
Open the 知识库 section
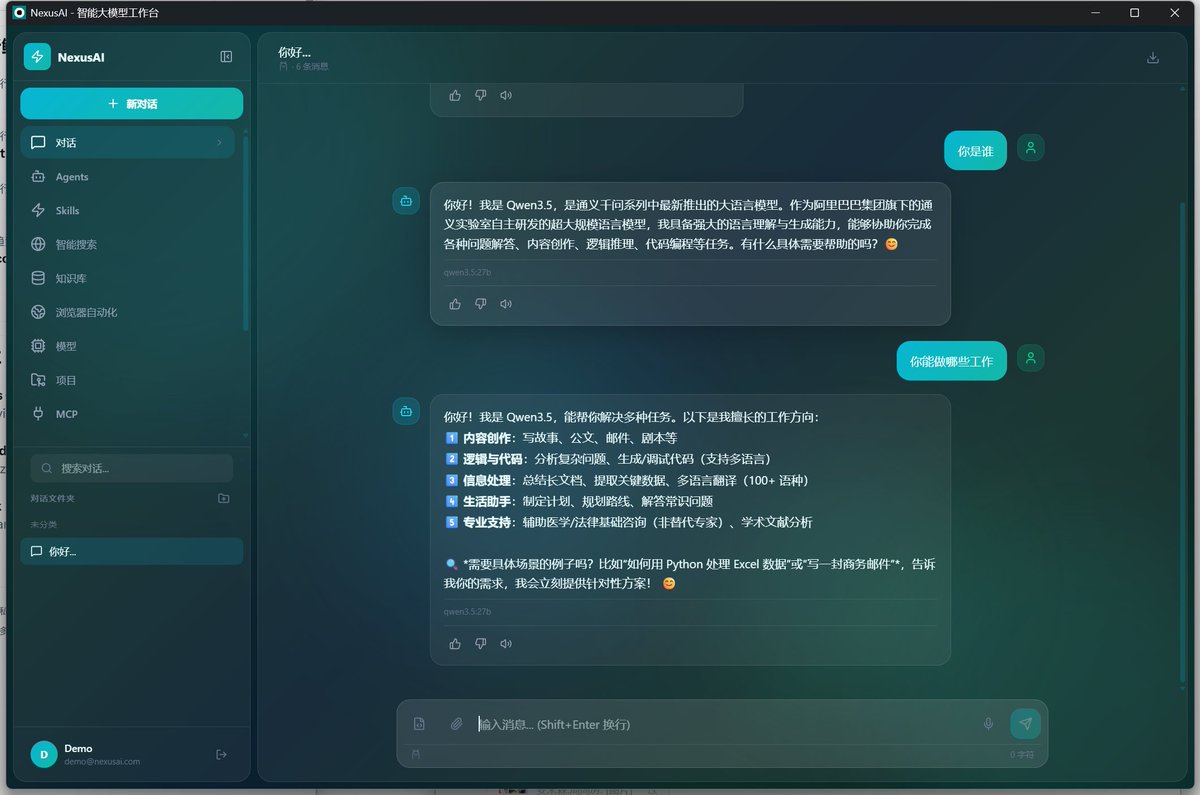point(127,279)
